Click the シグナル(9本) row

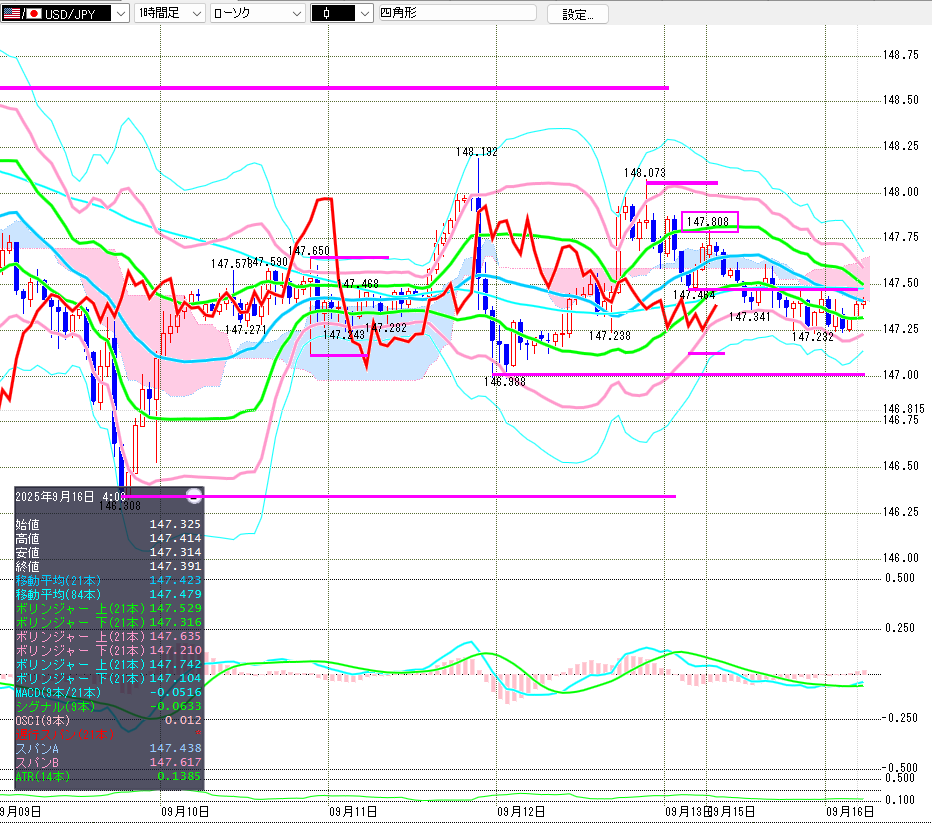tap(108, 707)
